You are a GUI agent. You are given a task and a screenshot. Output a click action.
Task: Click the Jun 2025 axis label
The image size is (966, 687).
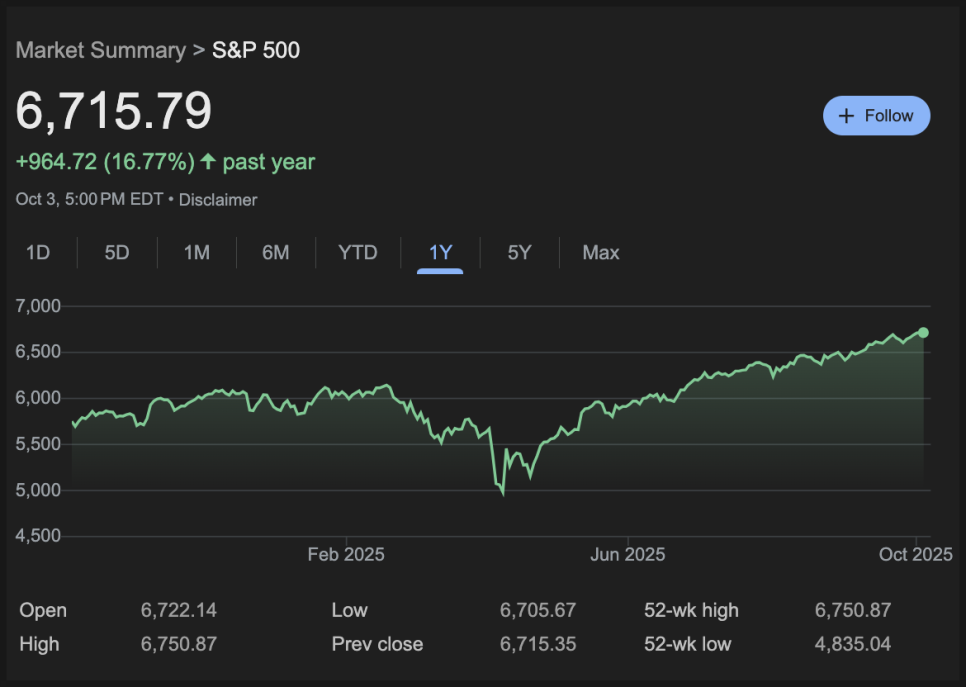[x=627, y=555]
